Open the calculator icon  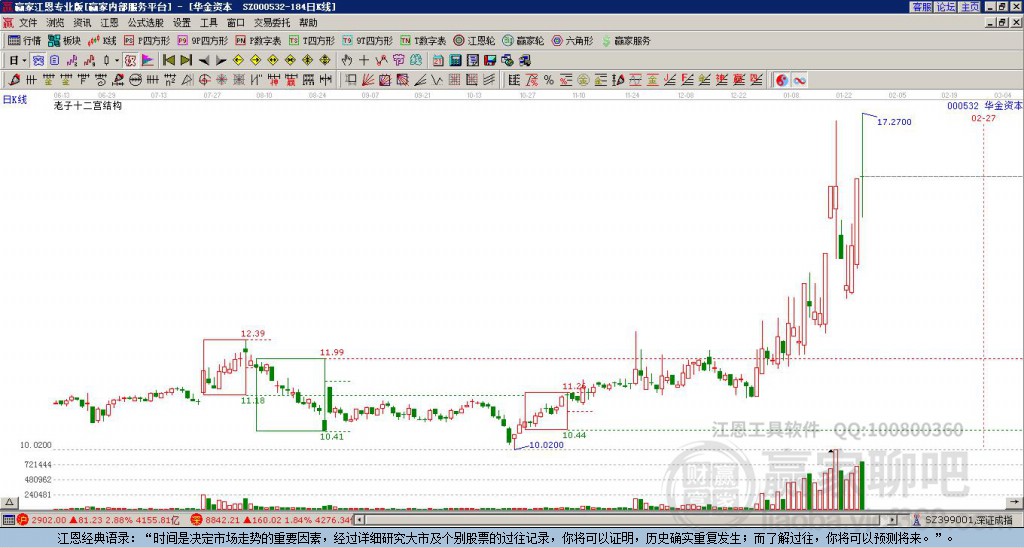pyautogui.click(x=455, y=61)
